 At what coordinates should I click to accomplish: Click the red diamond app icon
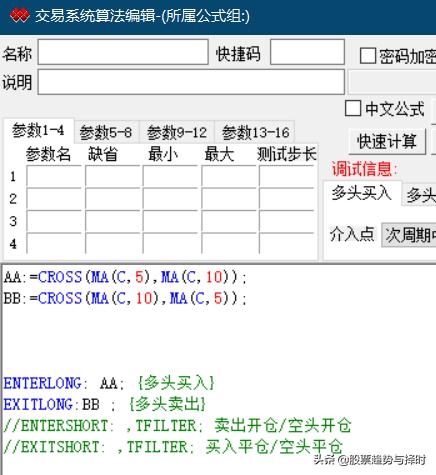[x=20, y=16]
